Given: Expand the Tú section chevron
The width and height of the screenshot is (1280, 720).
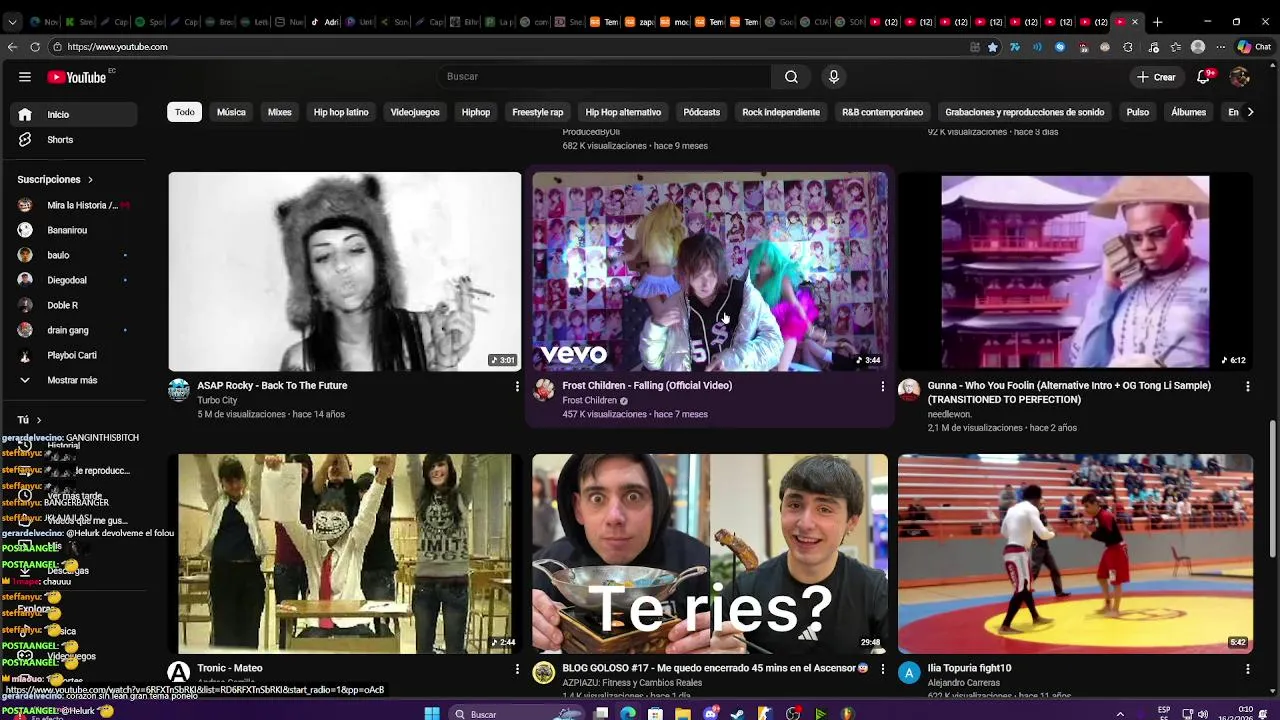Looking at the screenshot, I should tap(38, 420).
